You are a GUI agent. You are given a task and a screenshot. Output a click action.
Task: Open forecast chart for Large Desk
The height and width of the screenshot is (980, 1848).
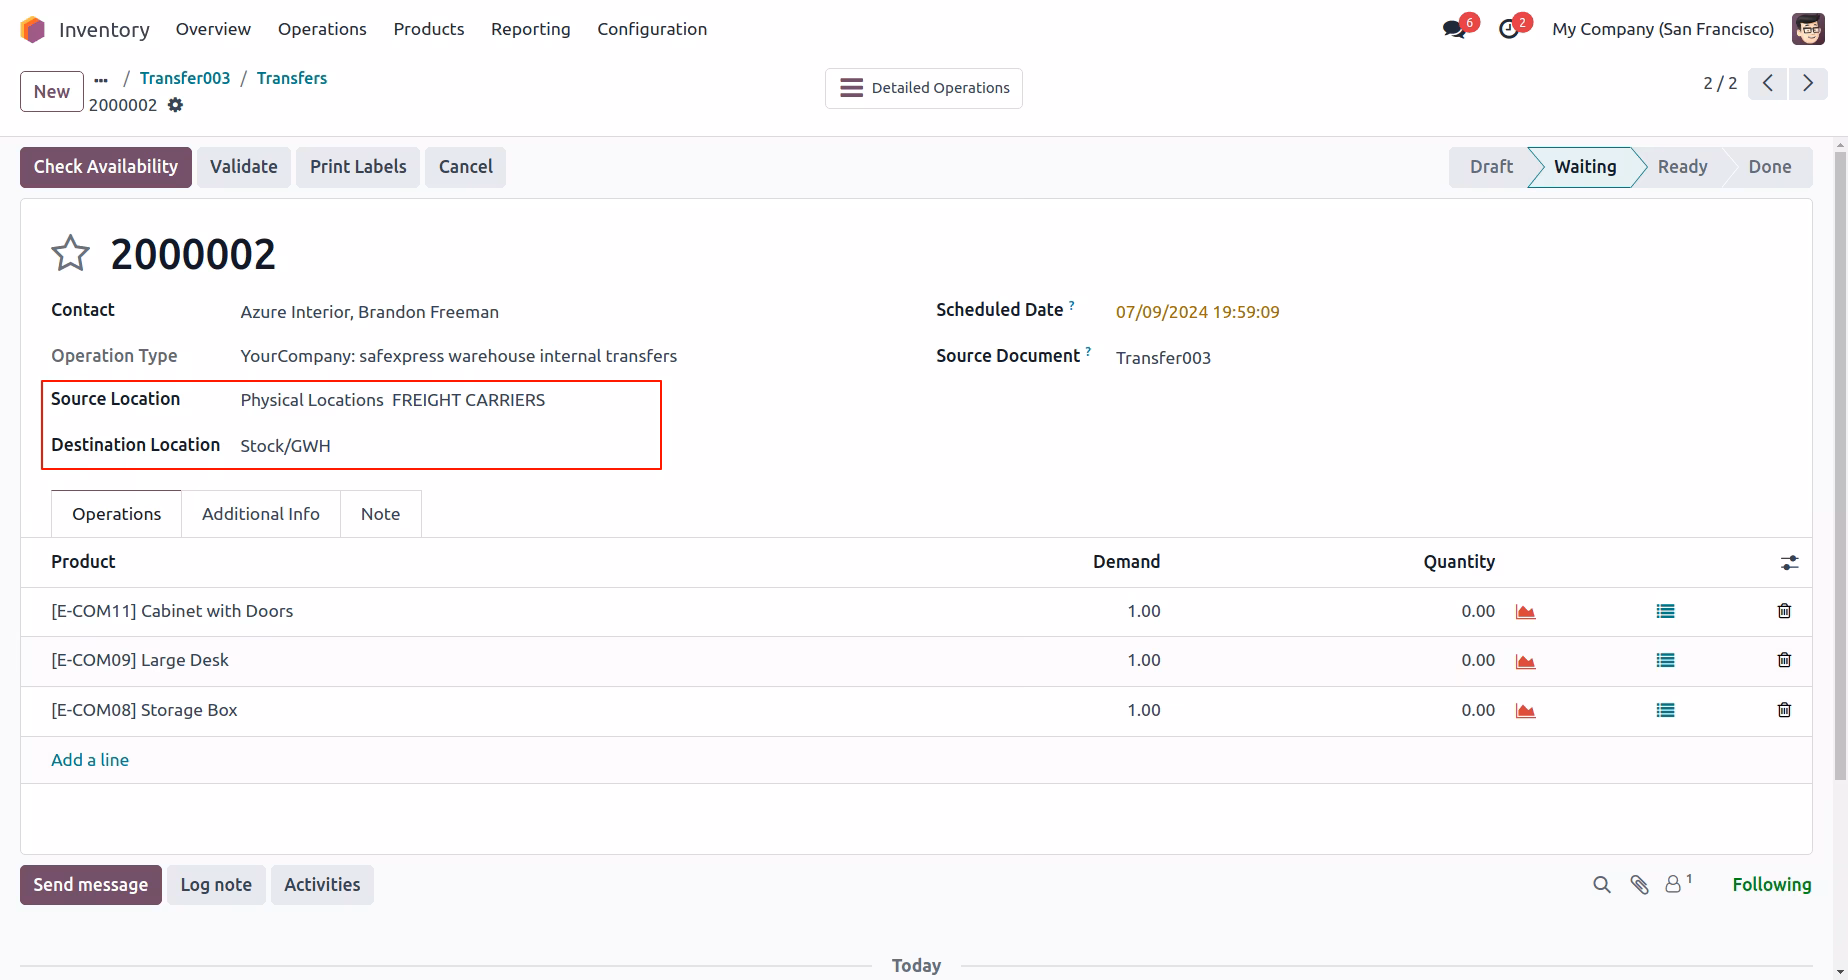point(1525,661)
